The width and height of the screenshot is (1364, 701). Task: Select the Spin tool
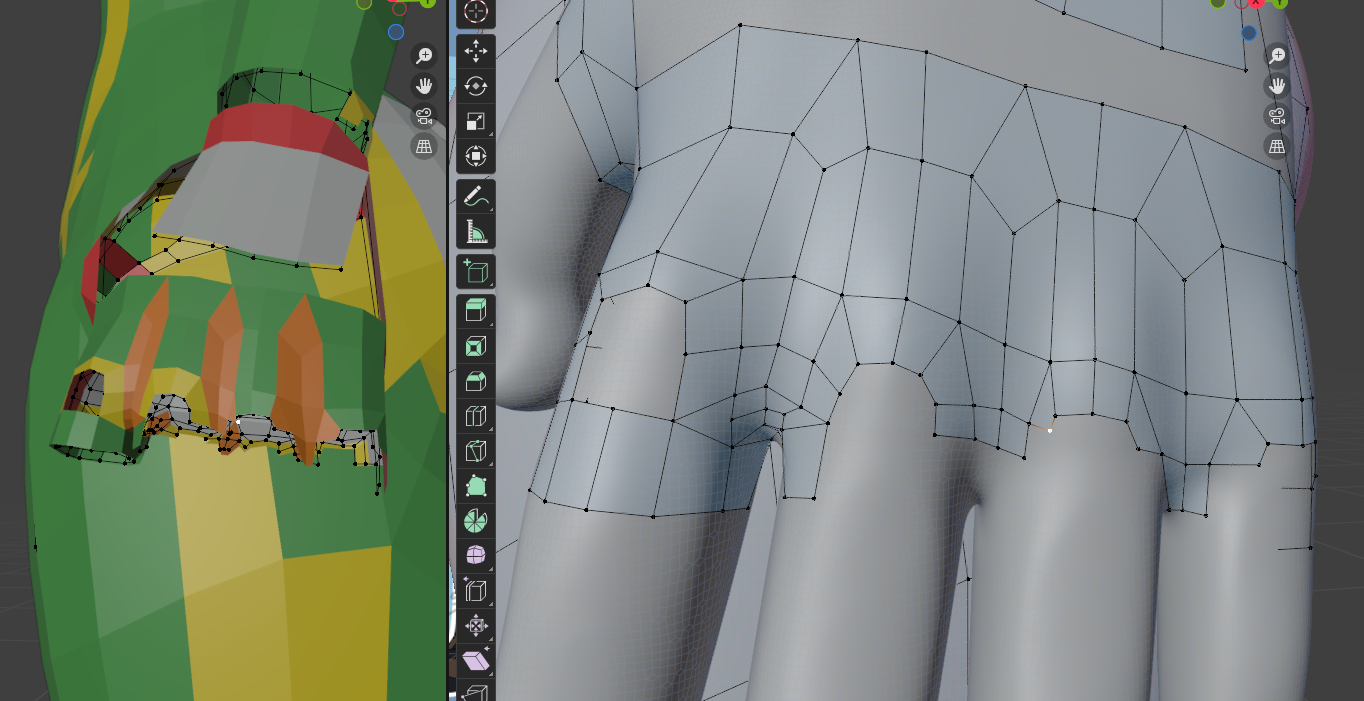click(476, 521)
